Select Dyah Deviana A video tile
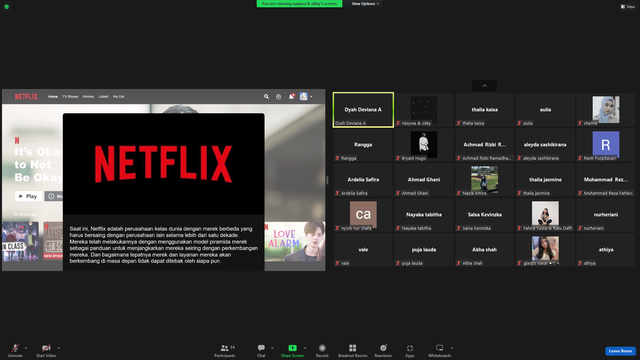 click(x=363, y=110)
